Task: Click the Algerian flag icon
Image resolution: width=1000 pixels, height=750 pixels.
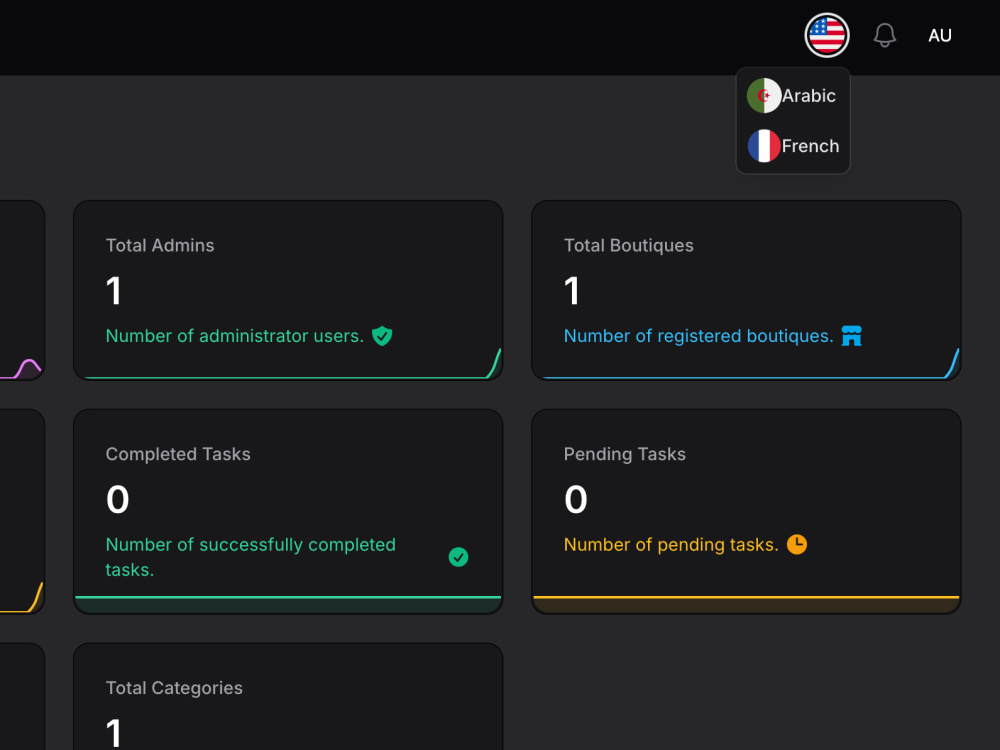Action: pyautogui.click(x=763, y=96)
